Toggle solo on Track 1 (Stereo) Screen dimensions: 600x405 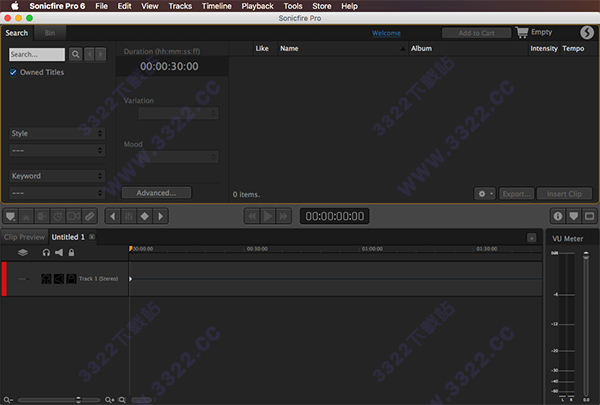point(46,279)
